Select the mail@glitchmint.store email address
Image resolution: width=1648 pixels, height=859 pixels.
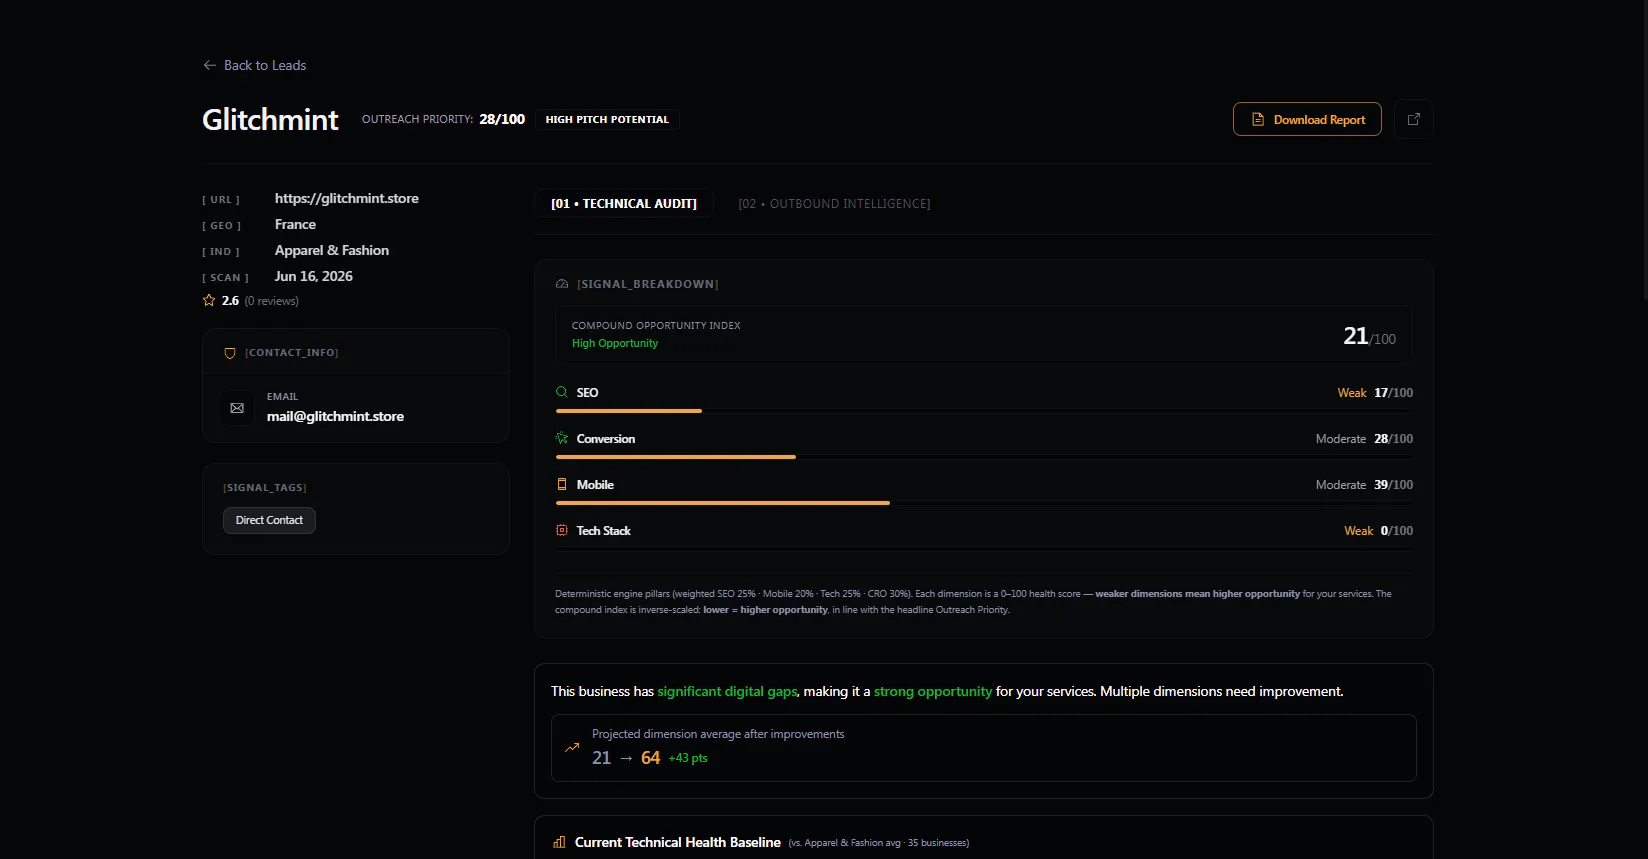coord(335,416)
